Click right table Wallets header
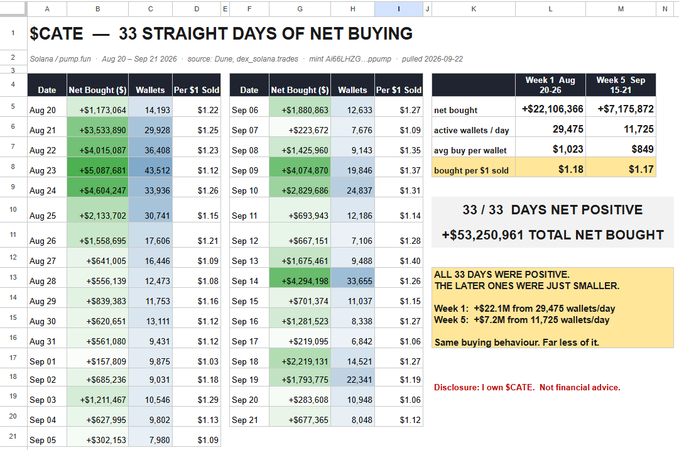Screen dimensions: 679x450 [x=352, y=85]
